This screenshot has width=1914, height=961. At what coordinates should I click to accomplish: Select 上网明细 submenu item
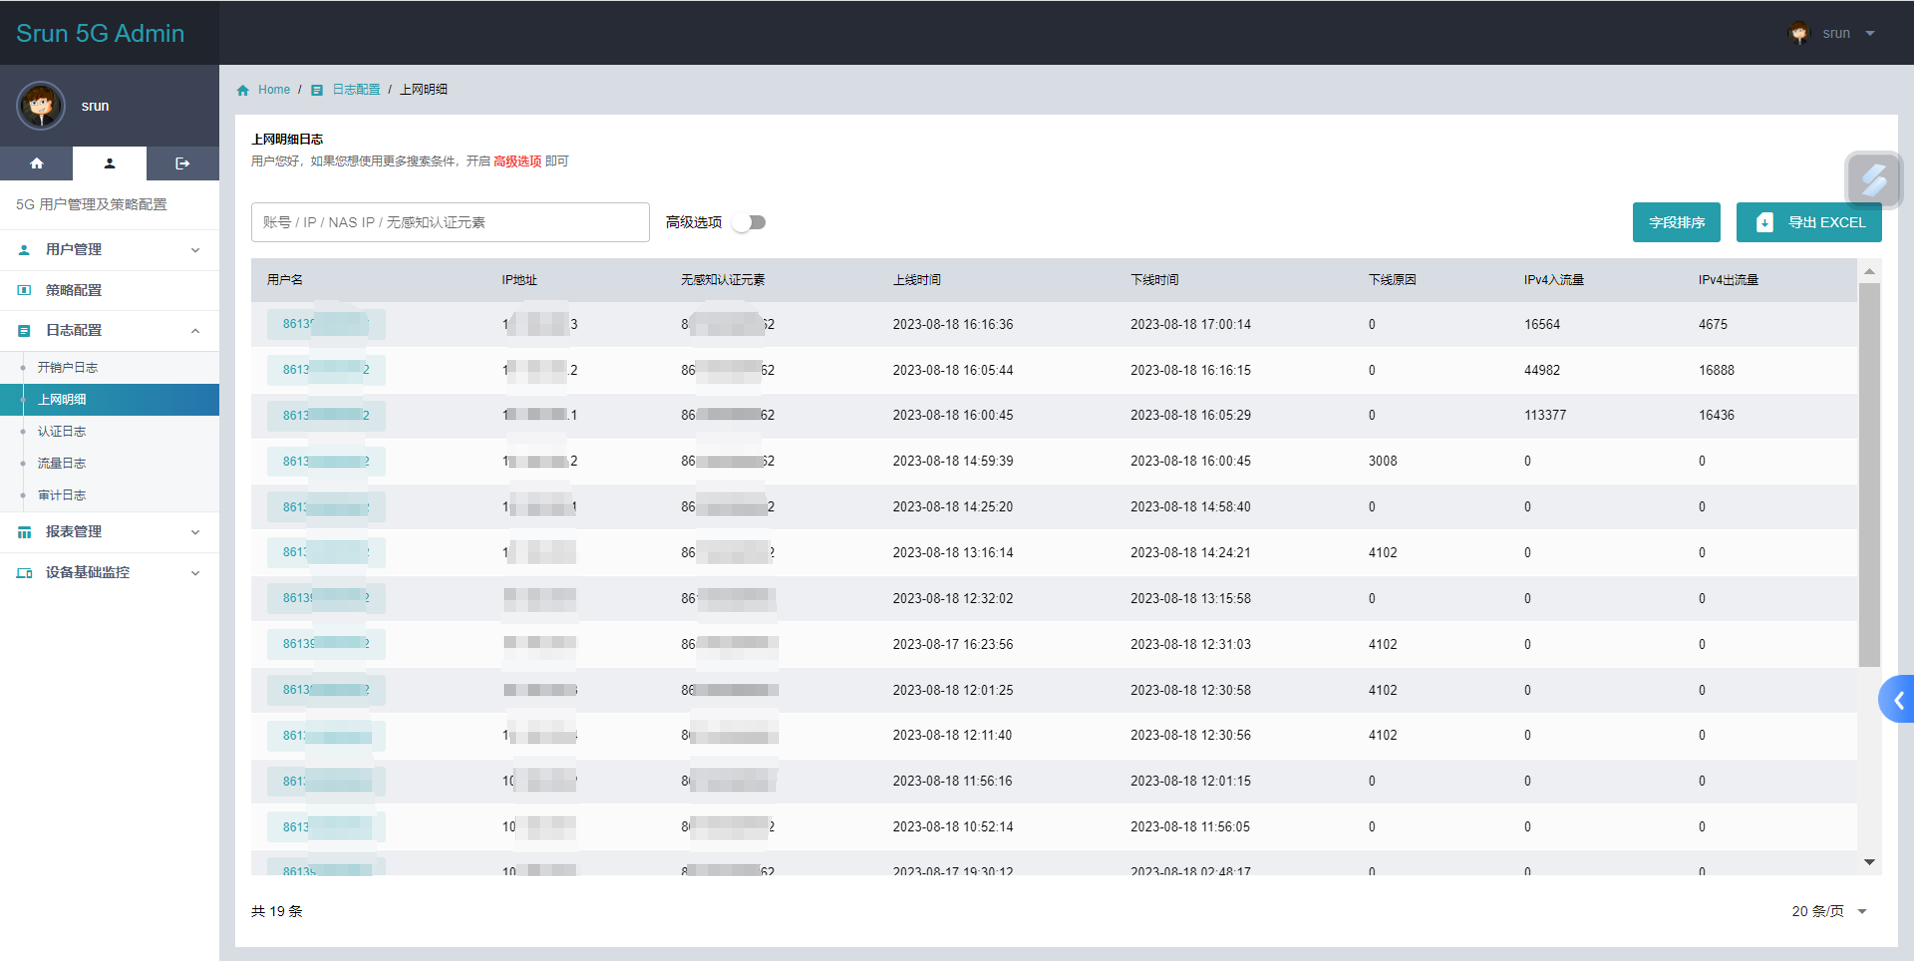(110, 399)
